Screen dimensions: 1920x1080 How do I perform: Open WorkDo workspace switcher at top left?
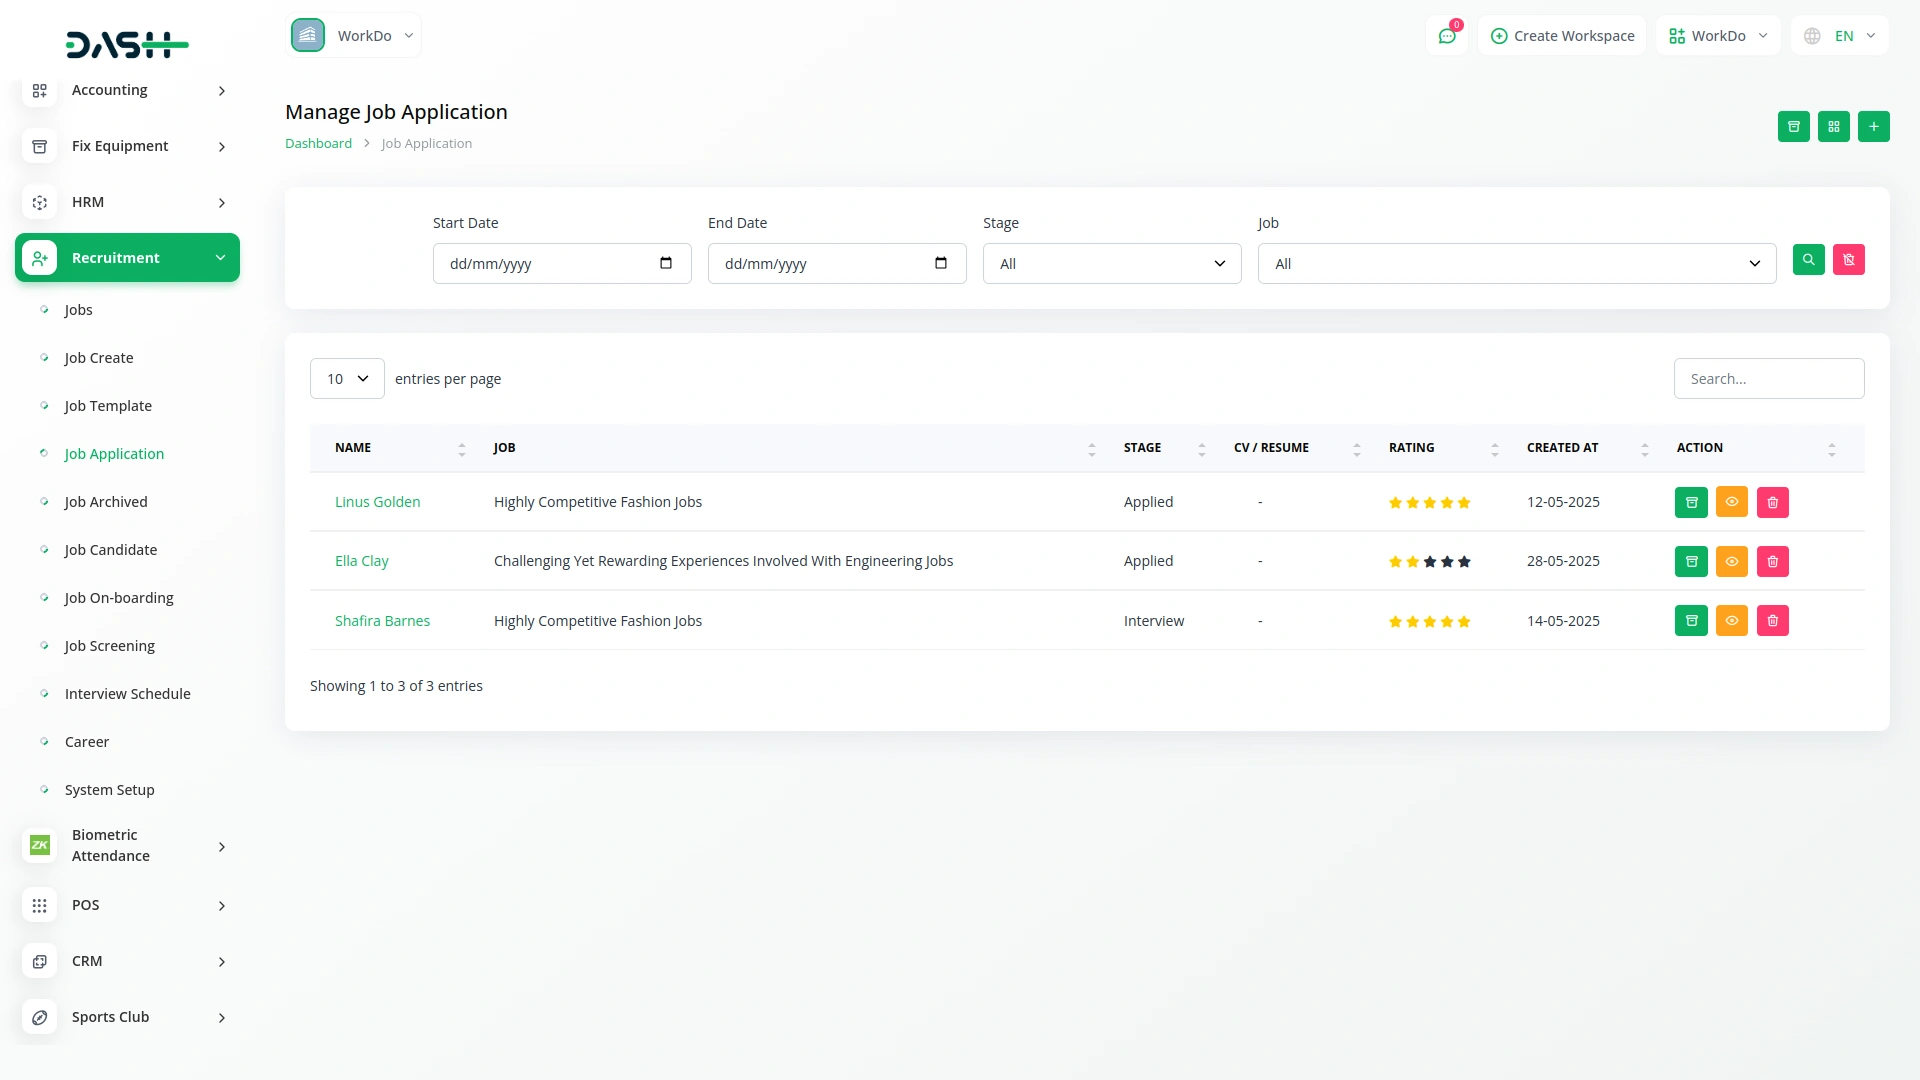point(353,36)
